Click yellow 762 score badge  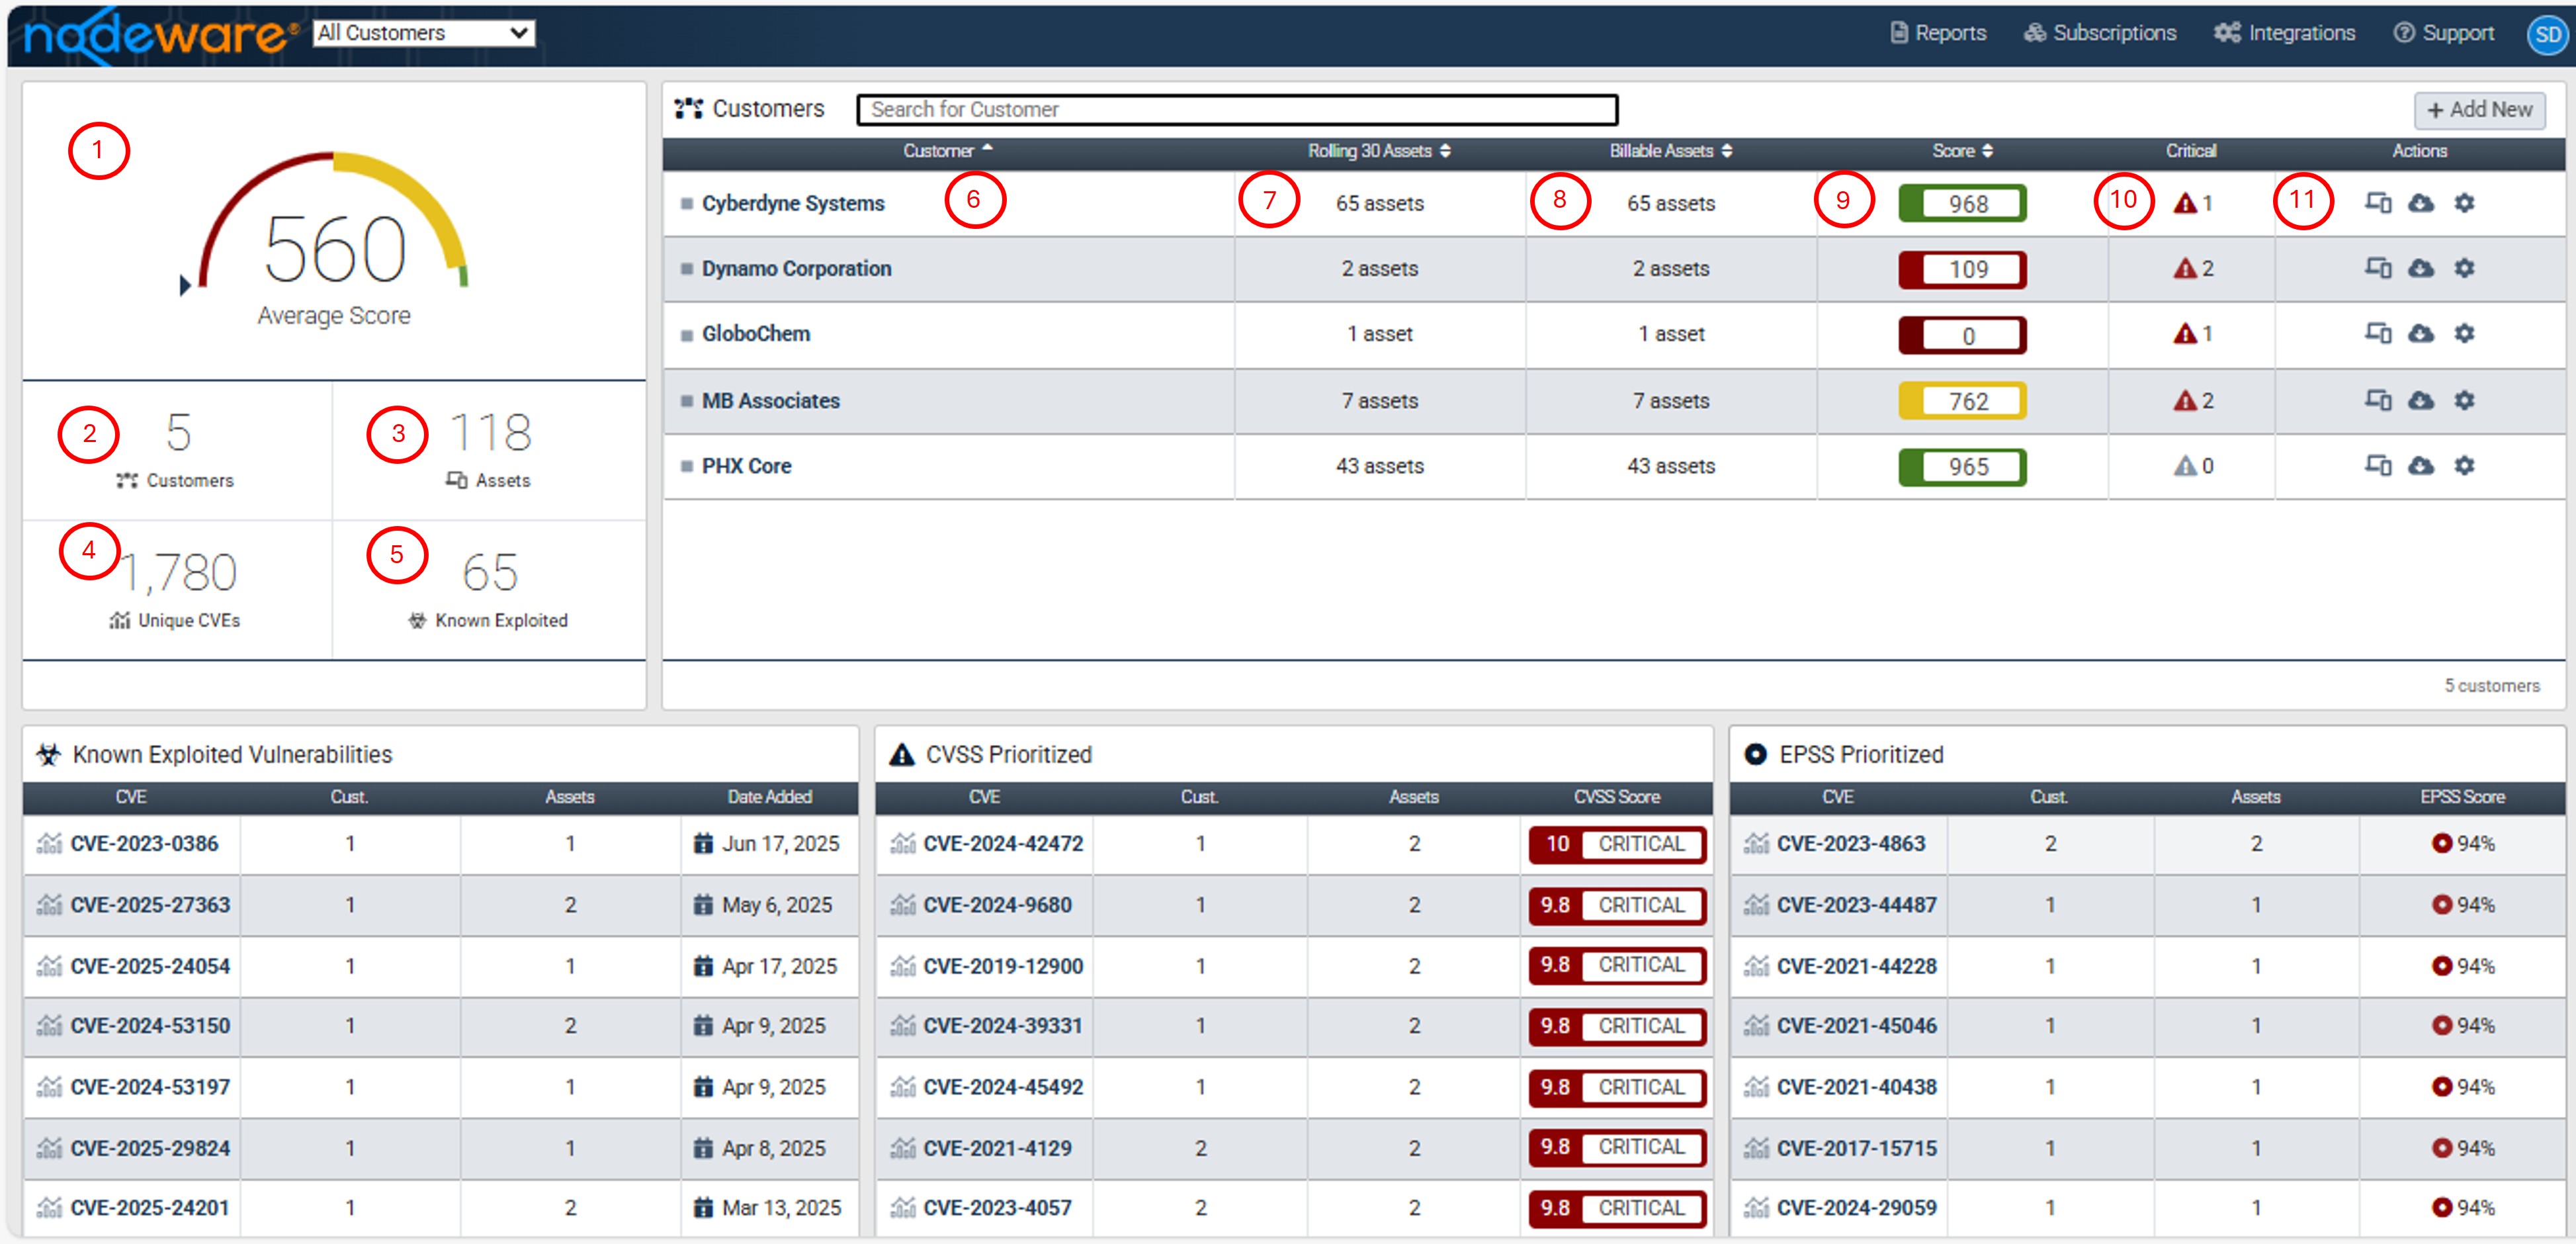(1962, 401)
